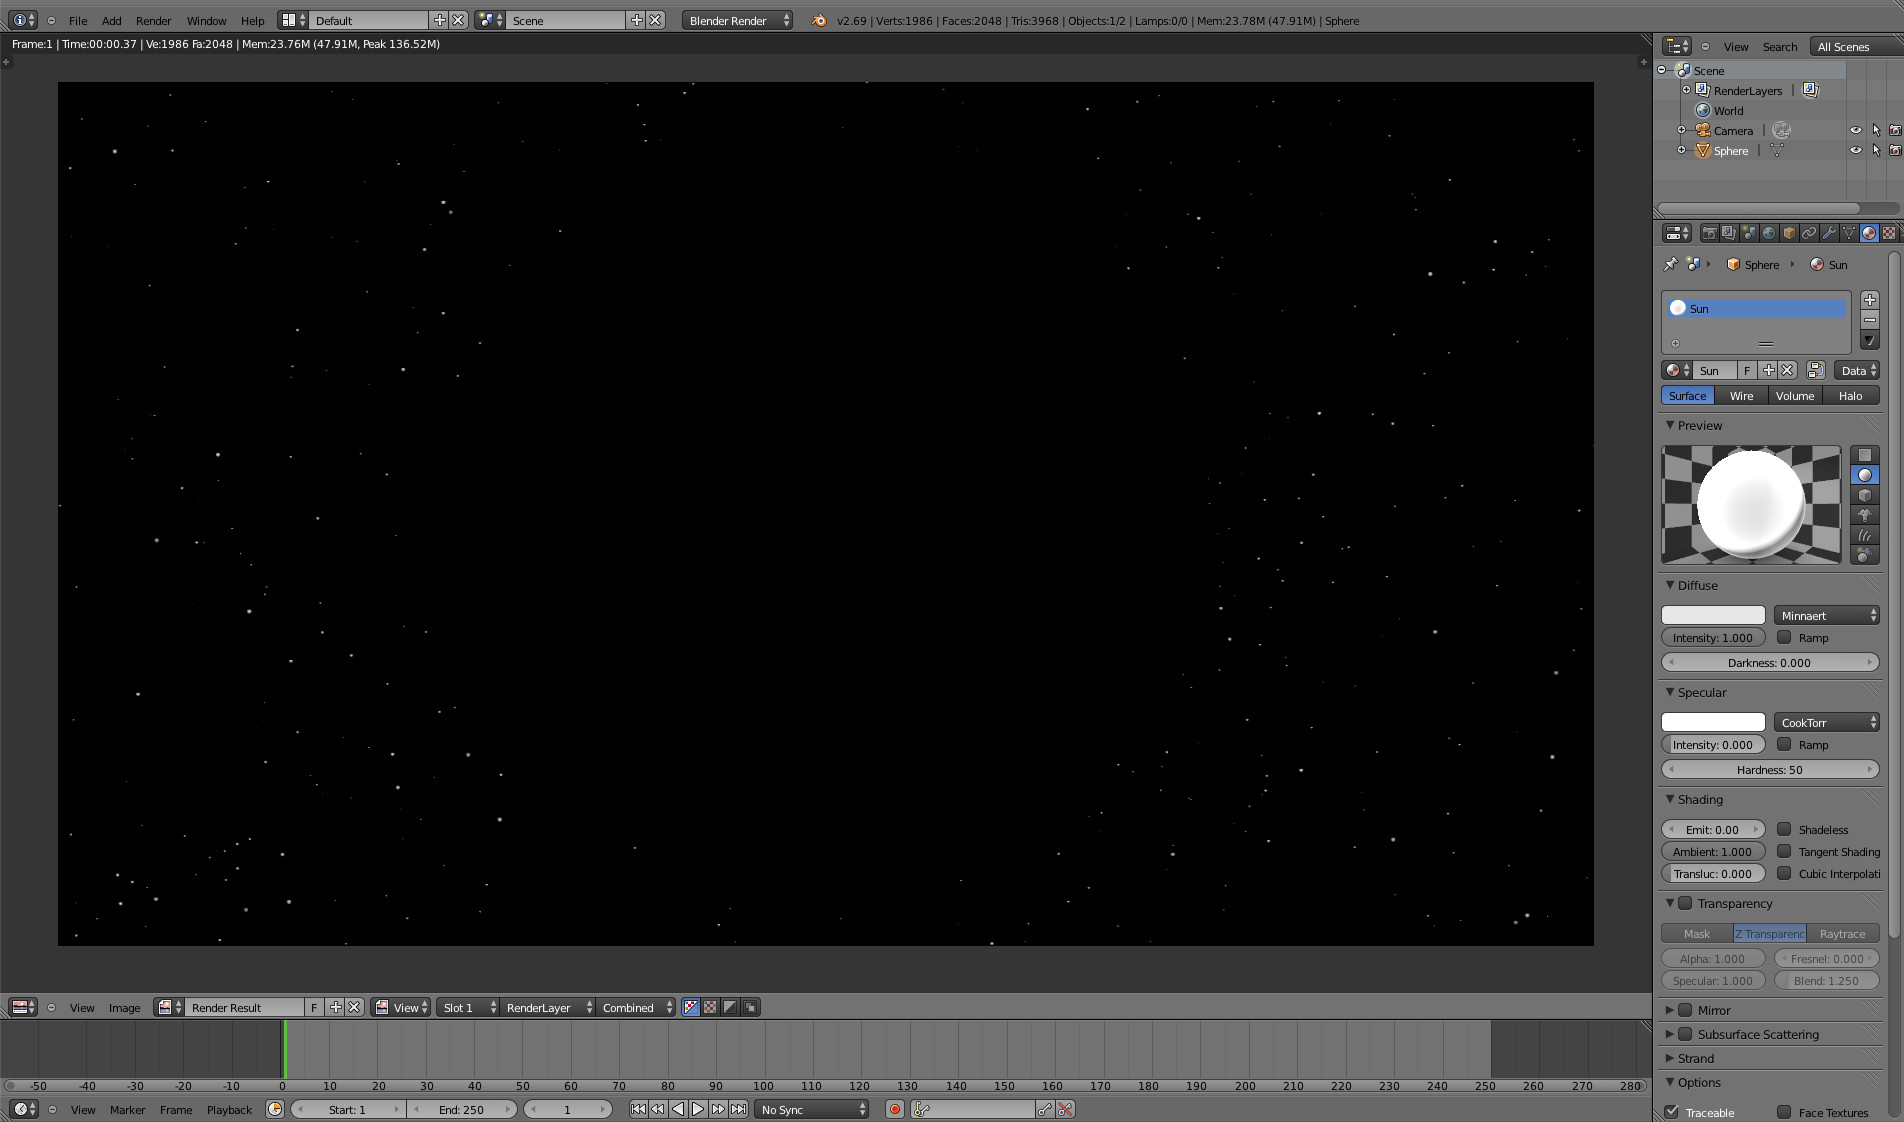Enable automatic keyframe record button
Viewport: 1904px width, 1122px height.
point(895,1109)
